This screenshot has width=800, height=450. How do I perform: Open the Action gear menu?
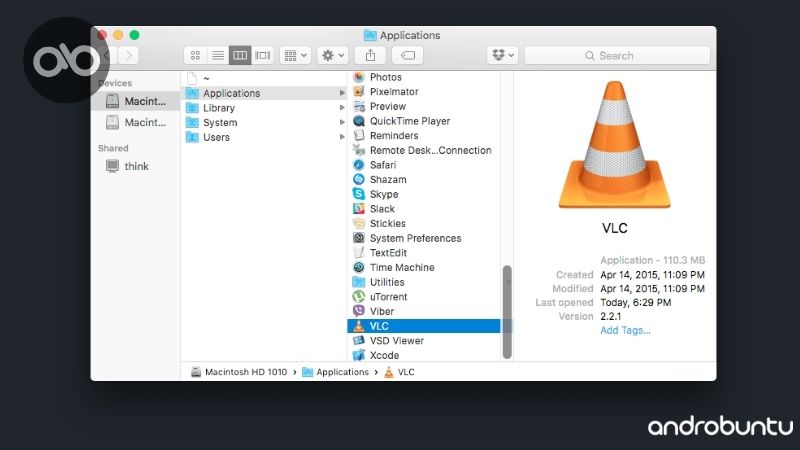[x=333, y=55]
